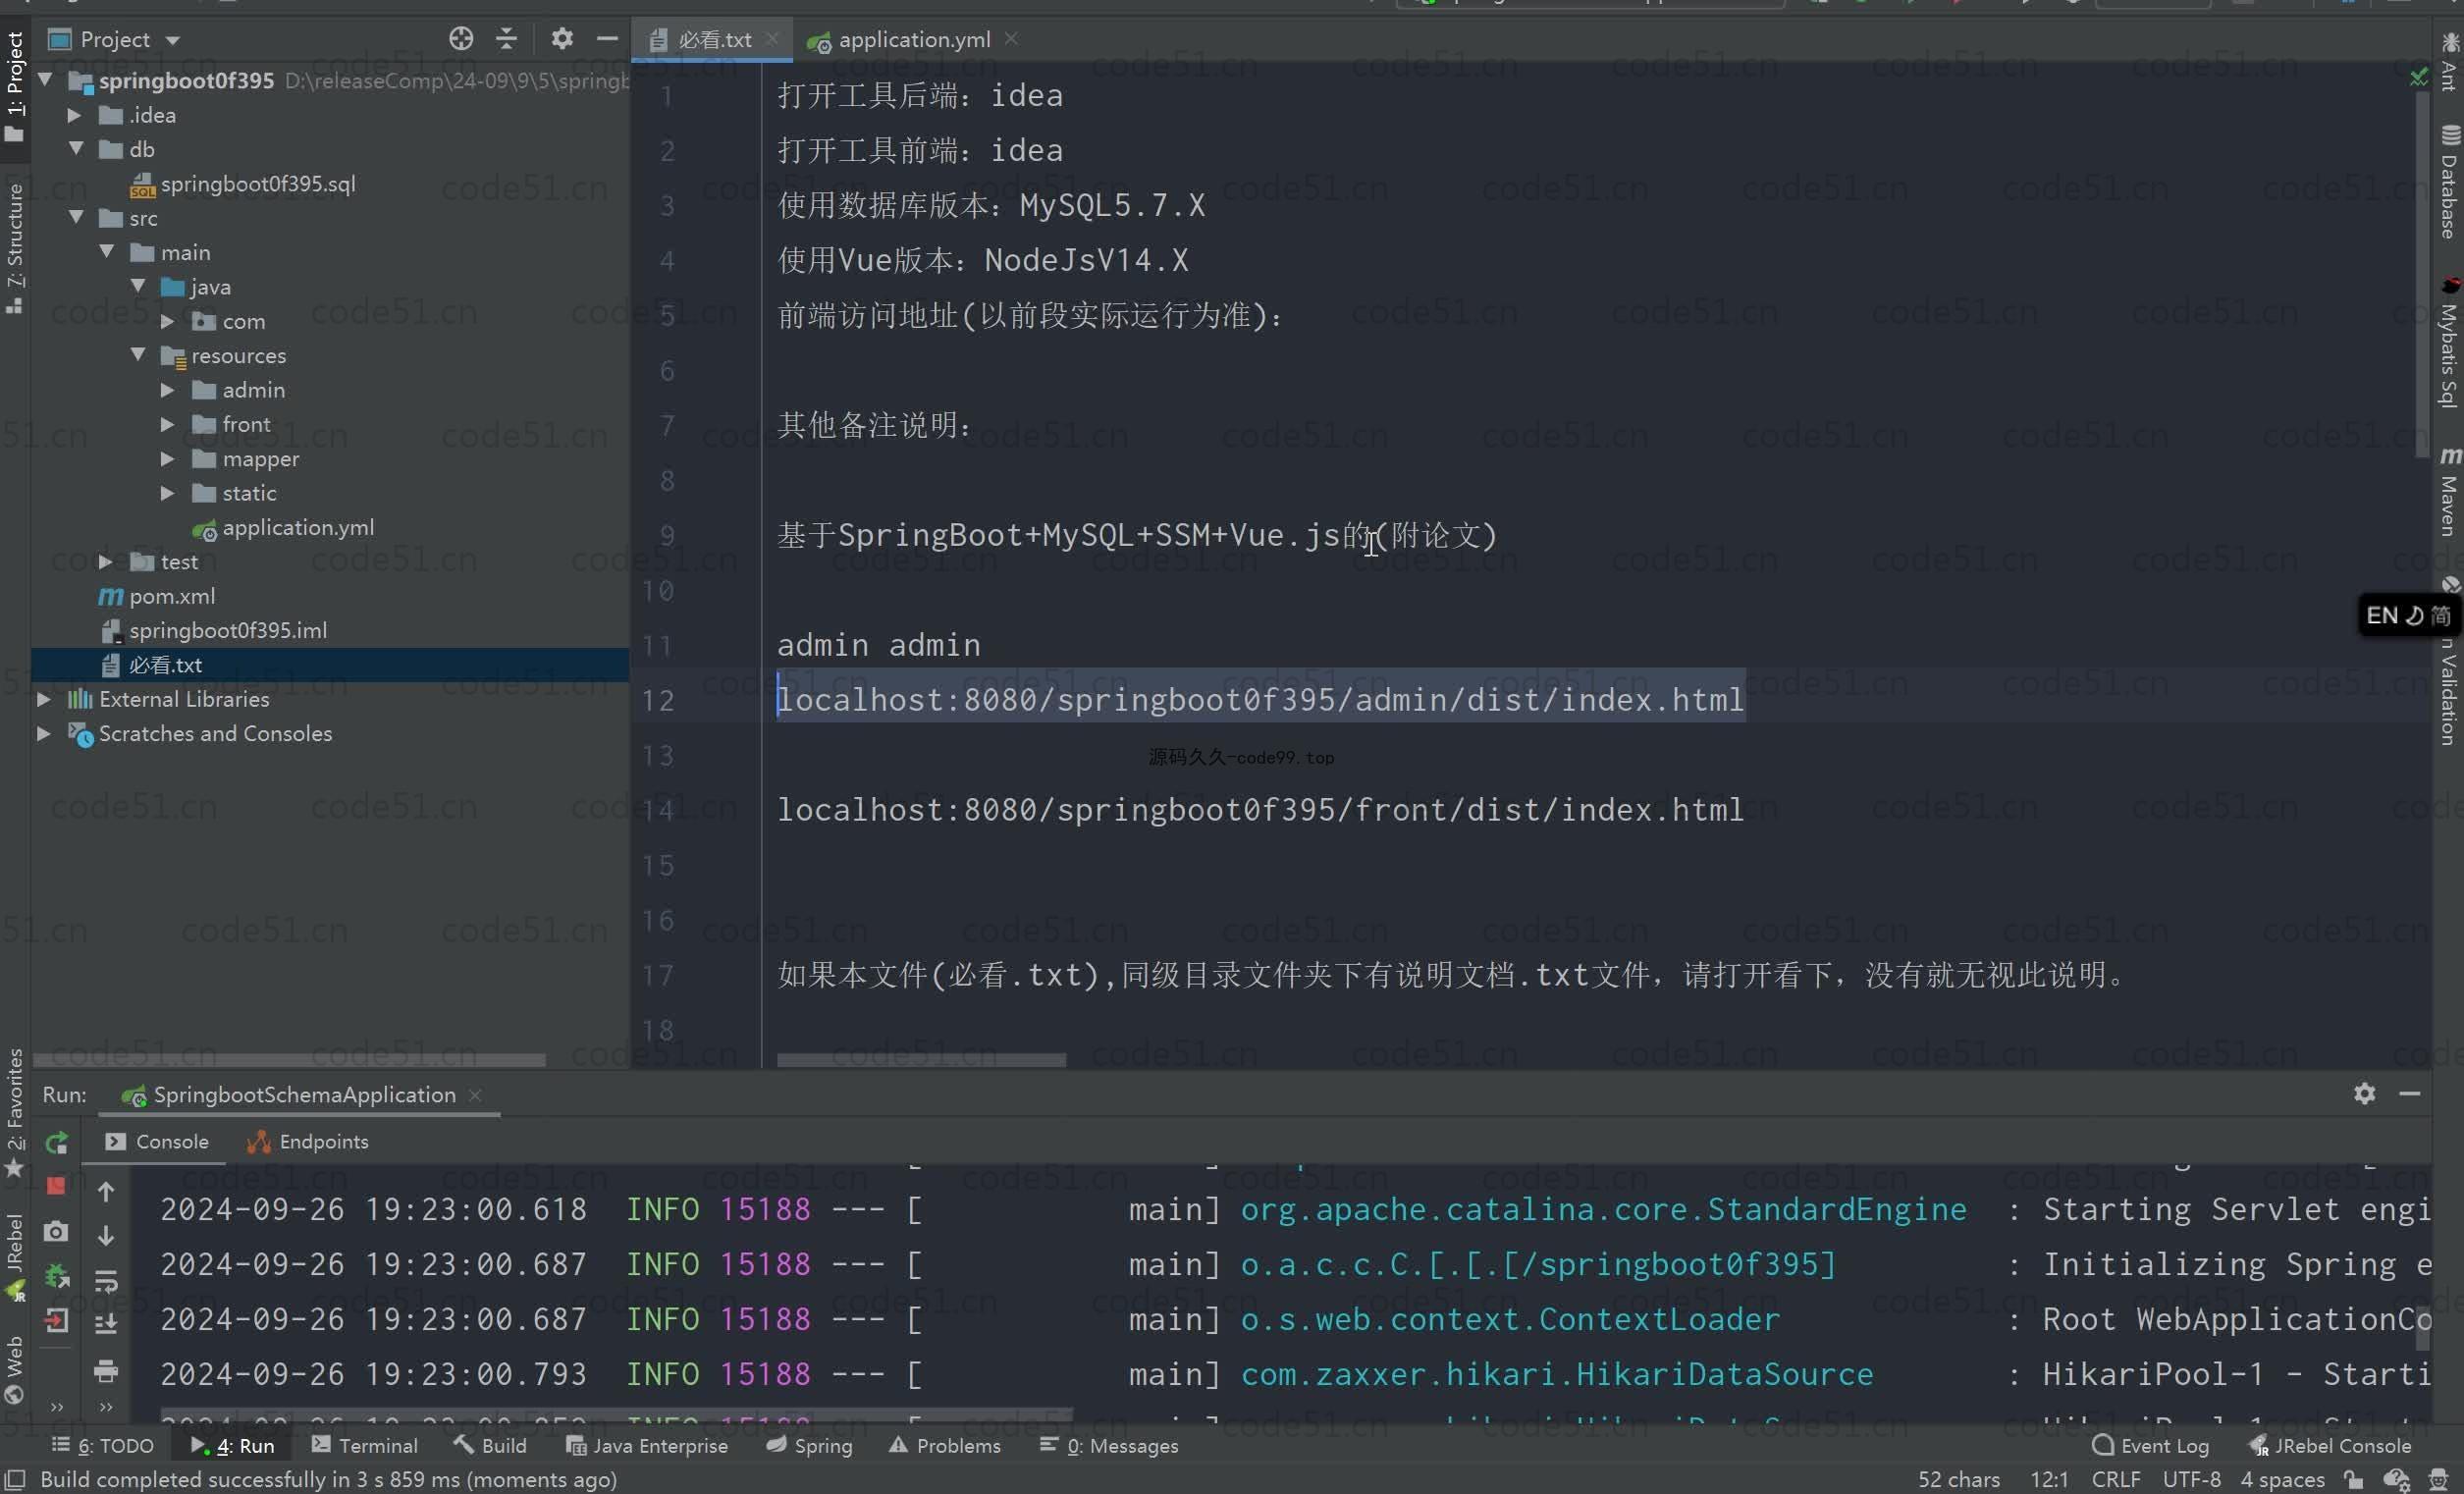Open the Terminal tool window
The width and height of the screenshot is (2464, 1494).
click(x=365, y=1445)
